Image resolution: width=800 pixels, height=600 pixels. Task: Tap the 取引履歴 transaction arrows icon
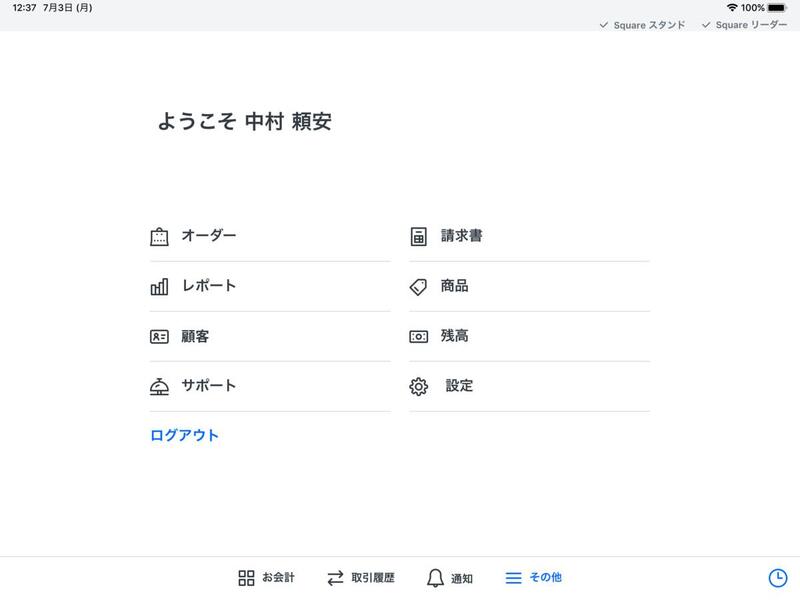click(332, 575)
